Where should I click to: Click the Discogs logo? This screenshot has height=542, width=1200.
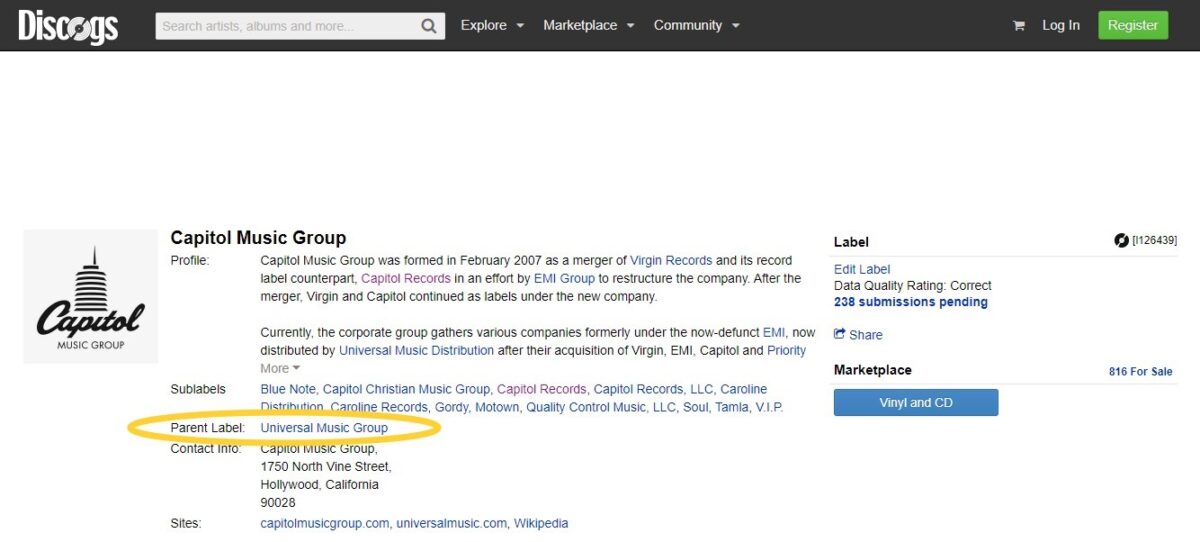[x=68, y=26]
